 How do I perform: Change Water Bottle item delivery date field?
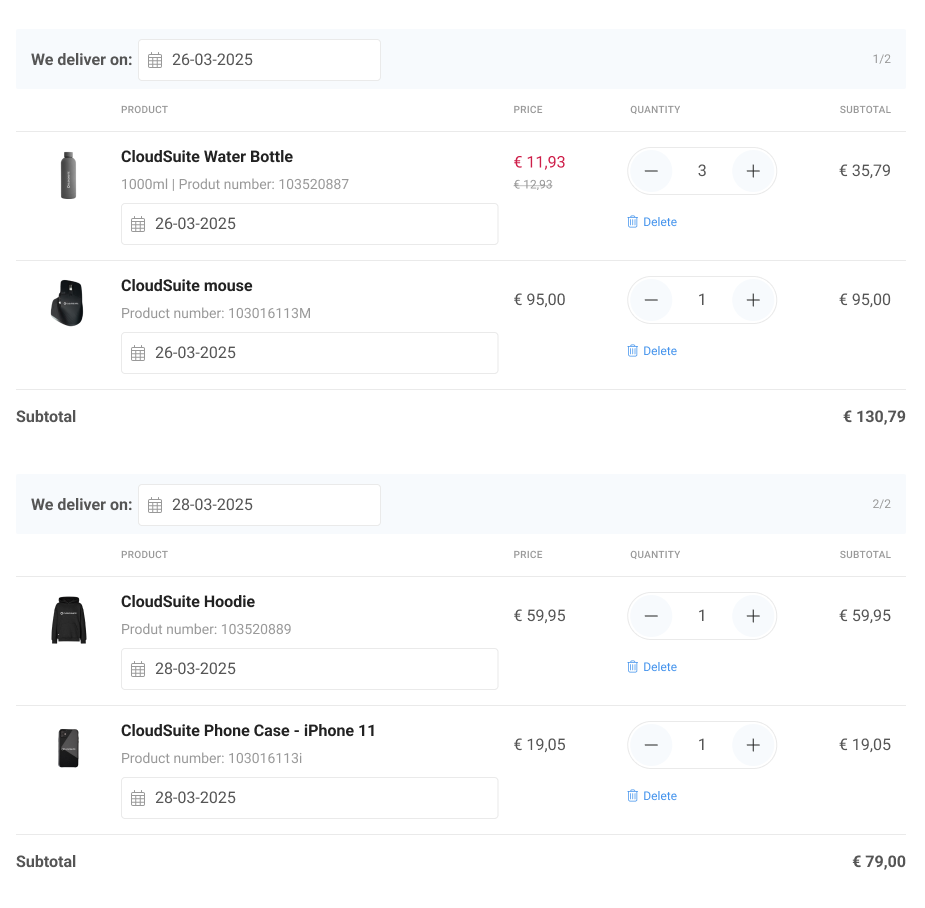[x=309, y=224]
